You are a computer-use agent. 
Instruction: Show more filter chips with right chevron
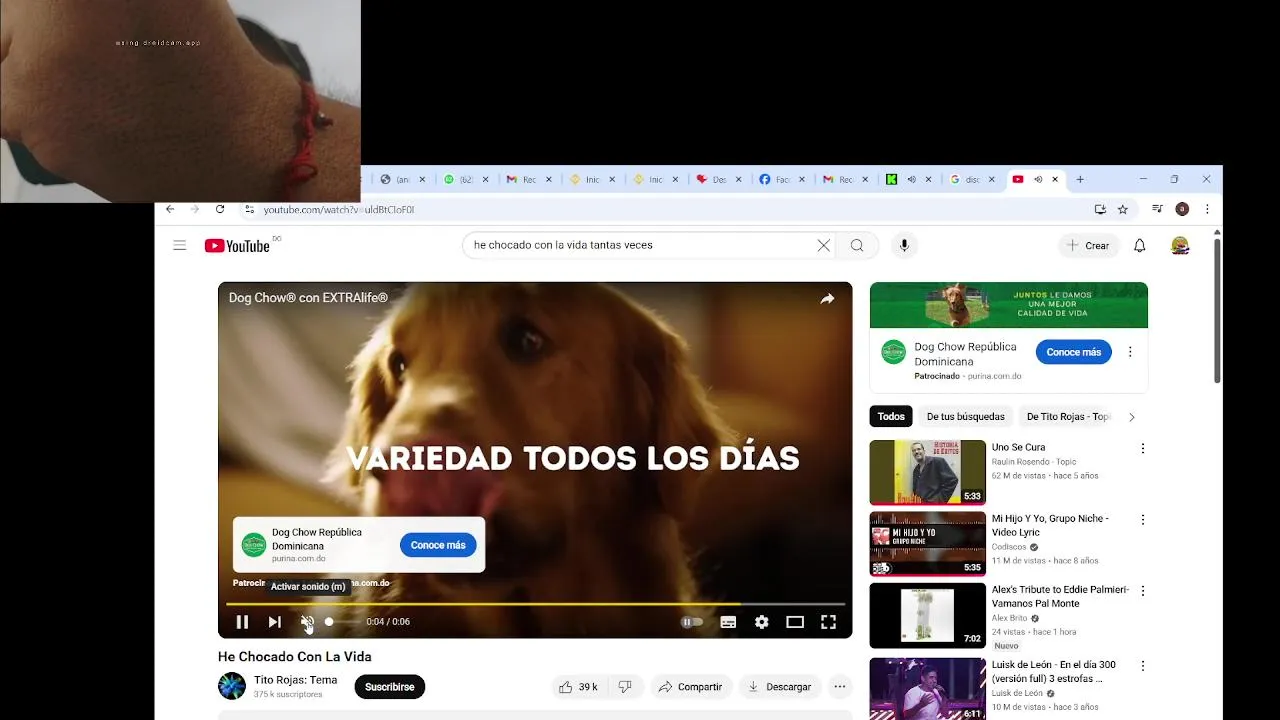(1131, 417)
